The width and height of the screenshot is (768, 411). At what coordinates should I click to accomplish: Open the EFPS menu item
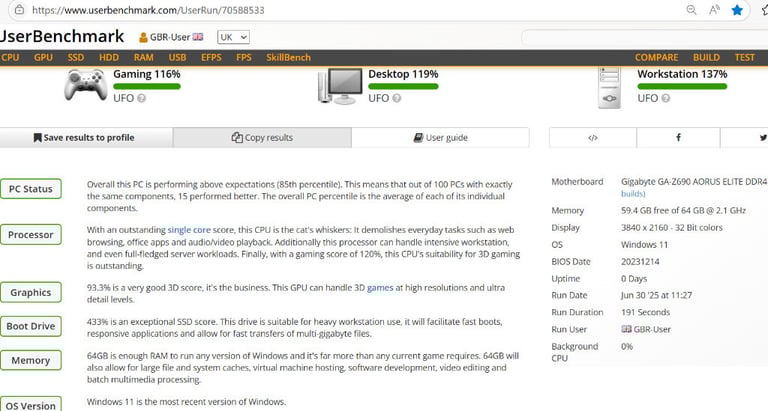pyautogui.click(x=211, y=57)
